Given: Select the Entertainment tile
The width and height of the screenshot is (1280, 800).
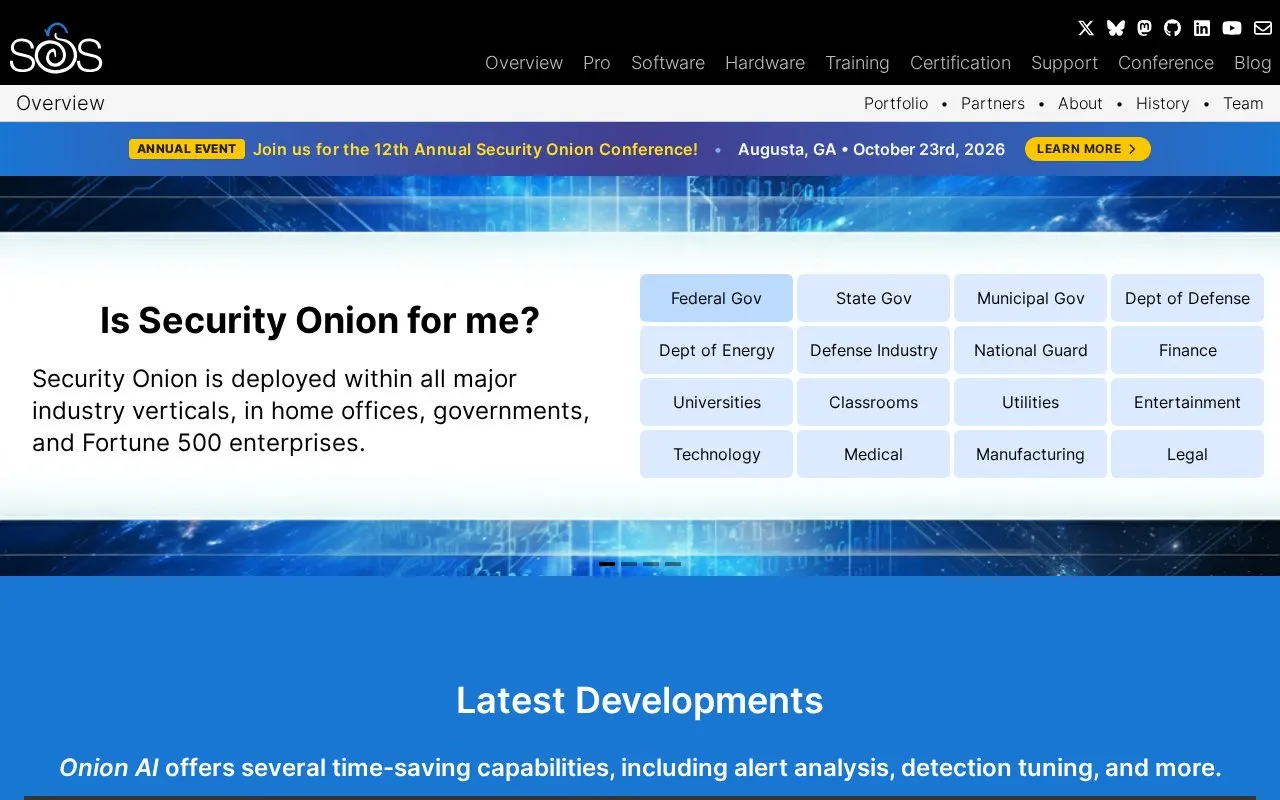Looking at the screenshot, I should click(1187, 402).
